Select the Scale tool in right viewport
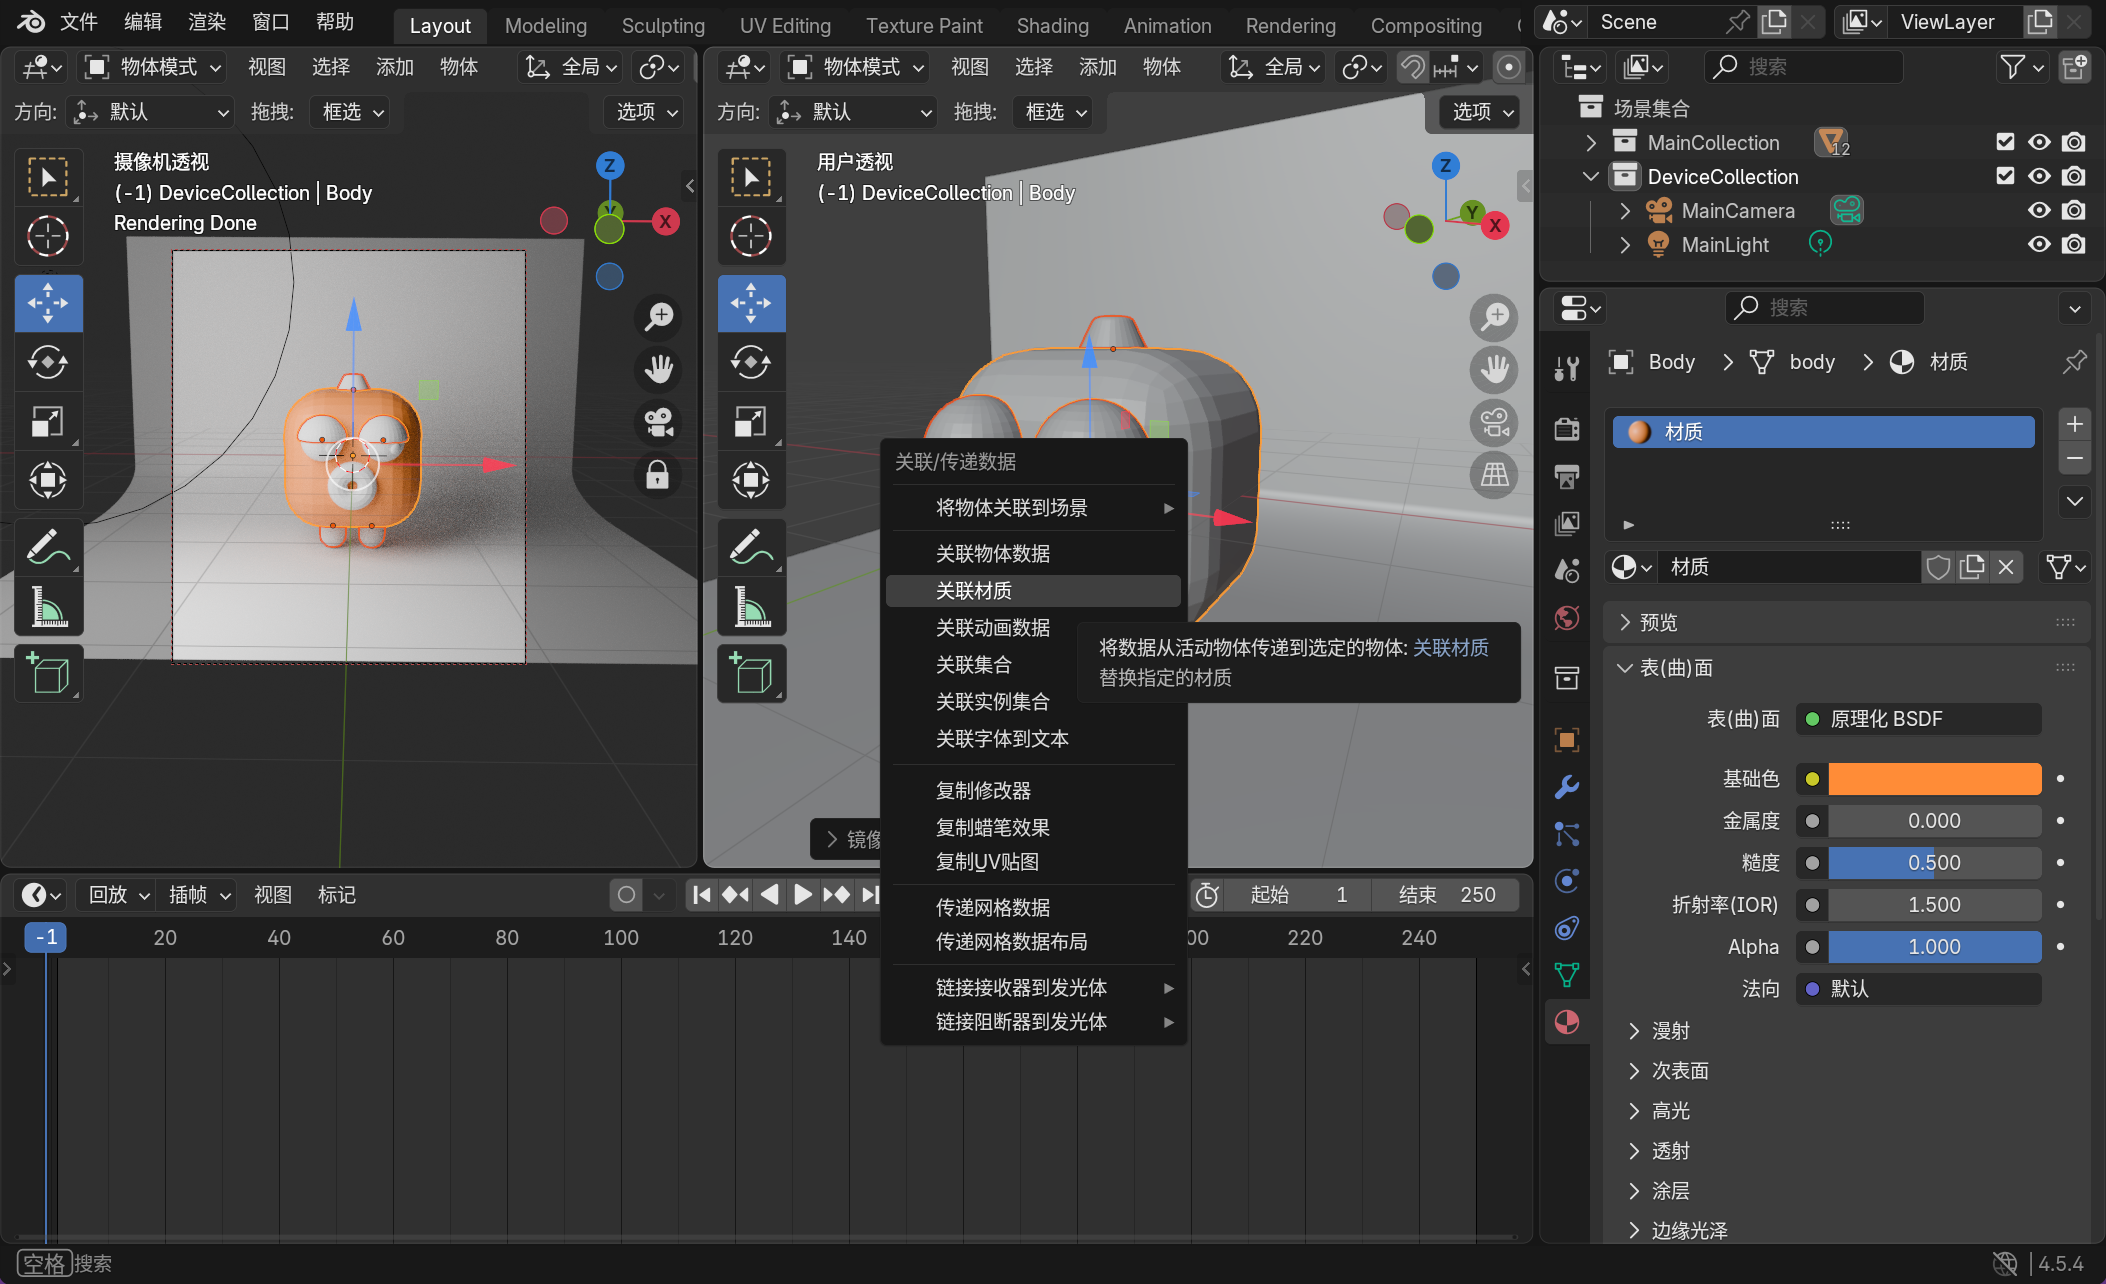 (751, 422)
